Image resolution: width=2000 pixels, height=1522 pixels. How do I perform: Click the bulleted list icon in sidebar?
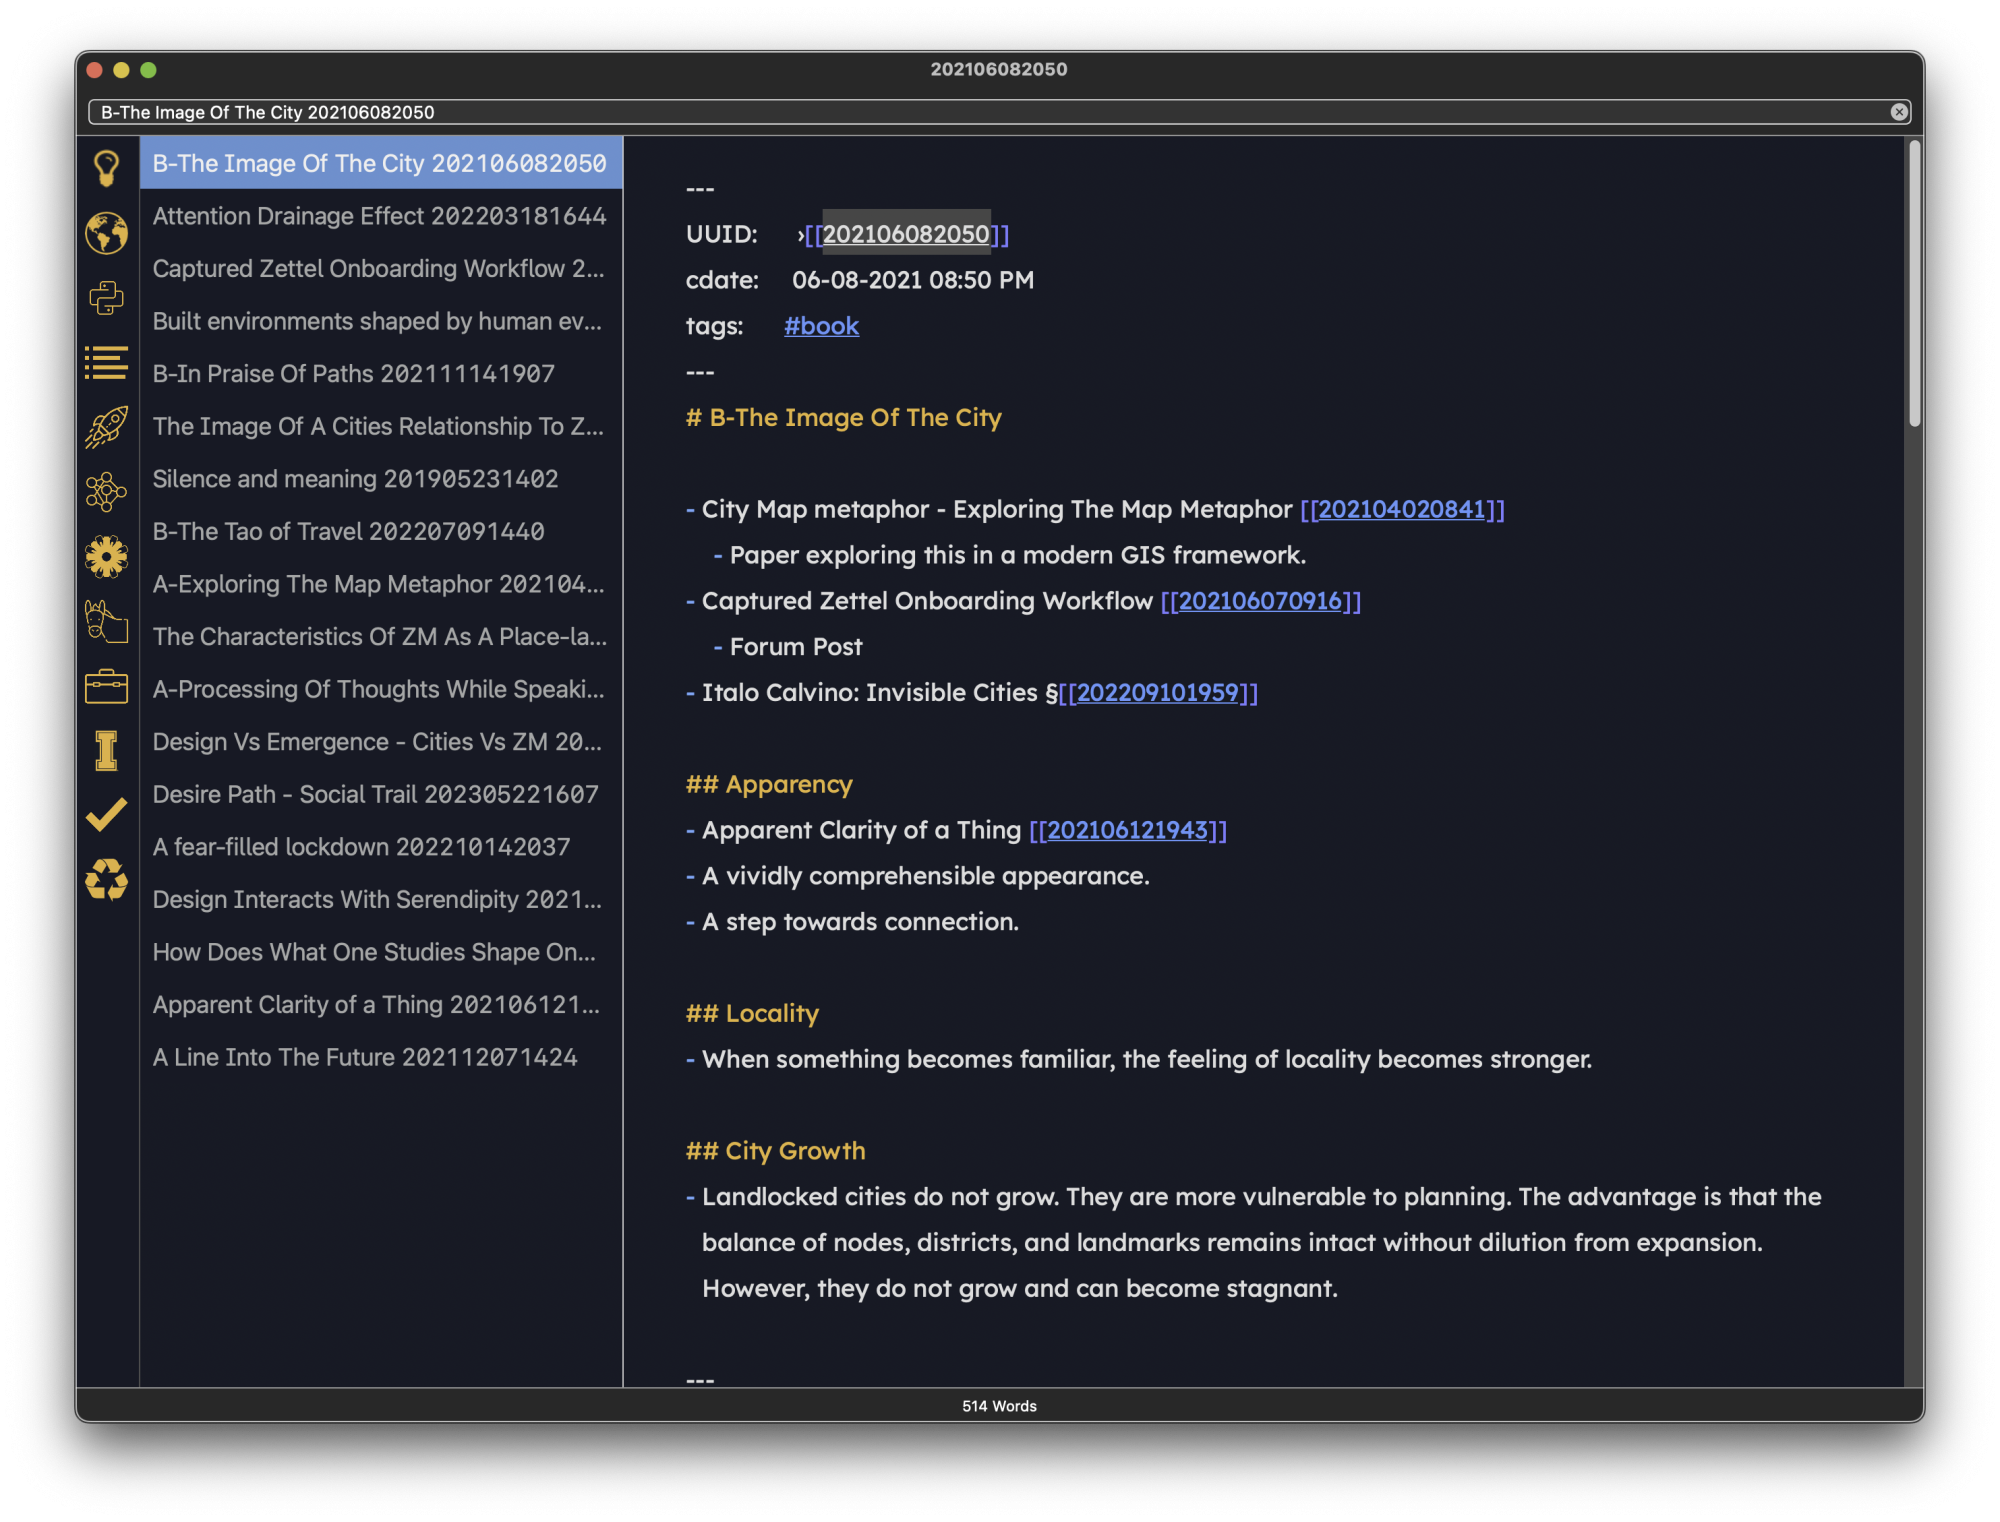[106, 363]
